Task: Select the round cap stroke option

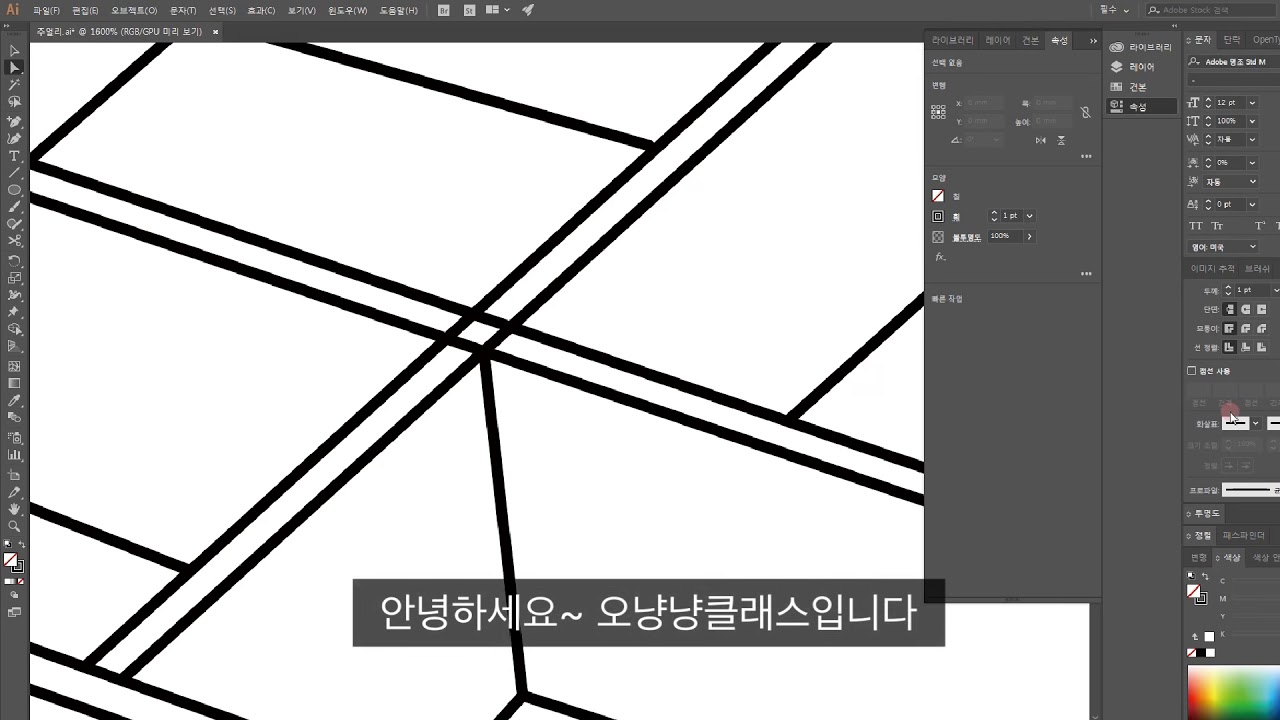Action: pyautogui.click(x=1246, y=309)
